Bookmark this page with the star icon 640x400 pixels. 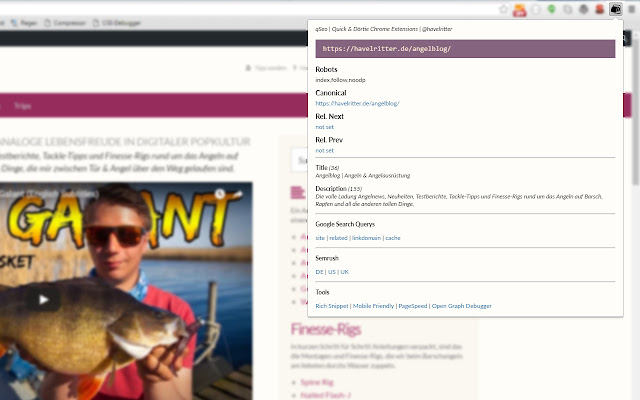(x=504, y=9)
